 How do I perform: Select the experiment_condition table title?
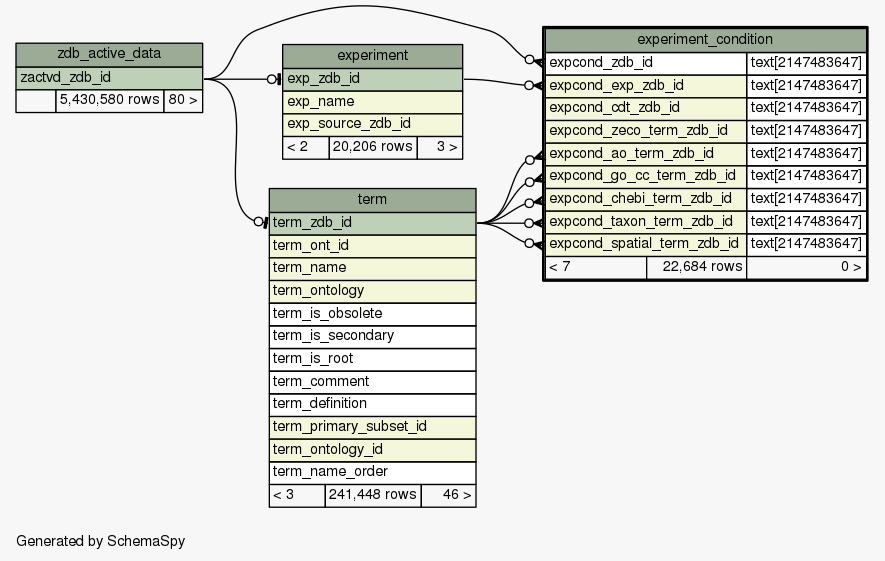click(704, 40)
